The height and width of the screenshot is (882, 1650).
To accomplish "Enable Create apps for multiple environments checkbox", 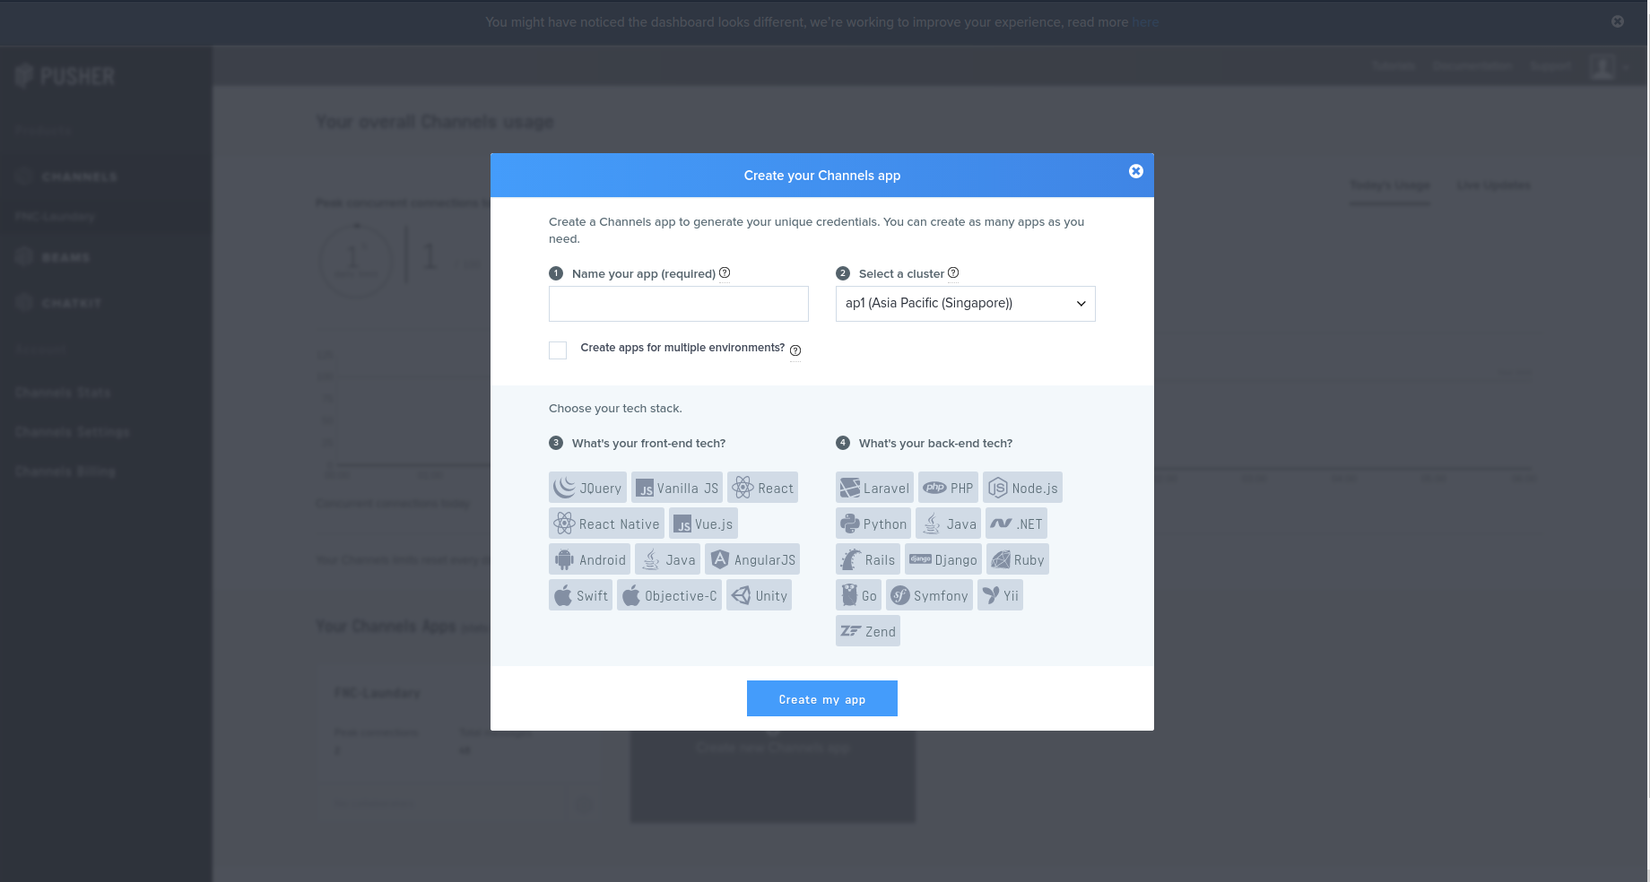I will [x=558, y=350].
